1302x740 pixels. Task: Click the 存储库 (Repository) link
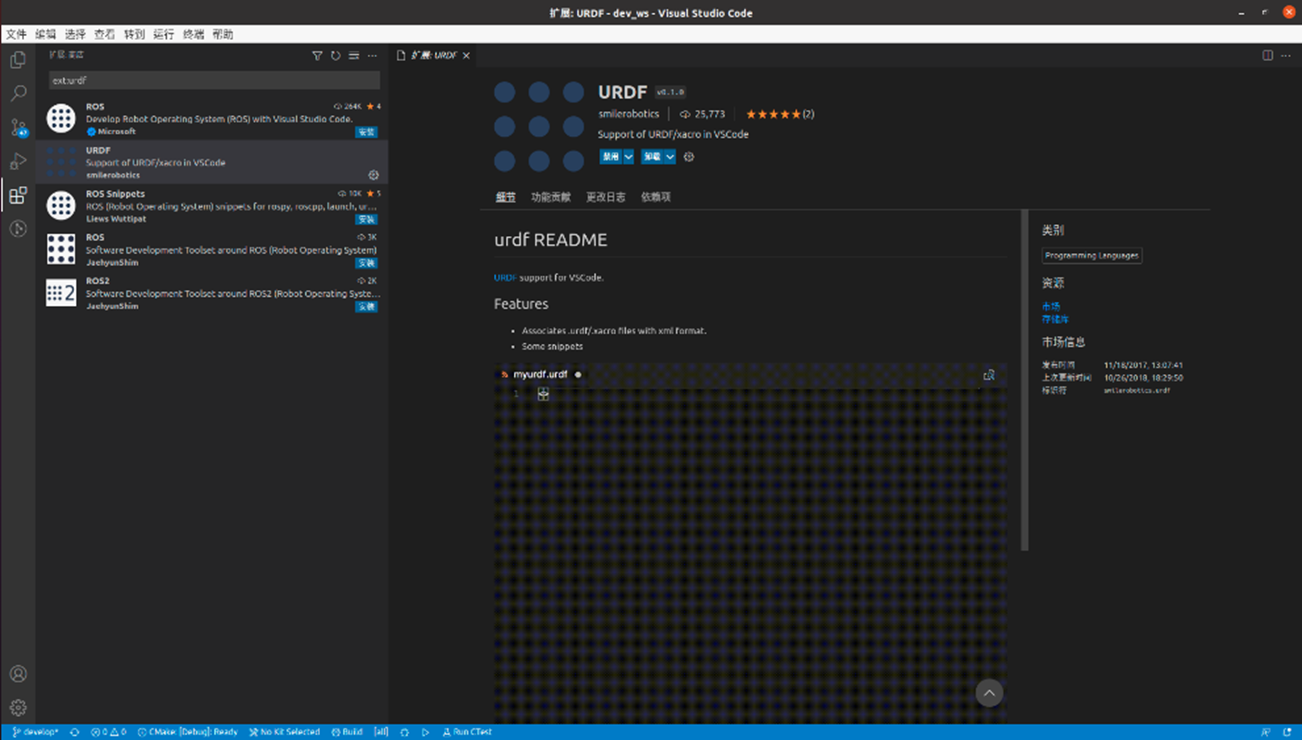(x=1055, y=319)
